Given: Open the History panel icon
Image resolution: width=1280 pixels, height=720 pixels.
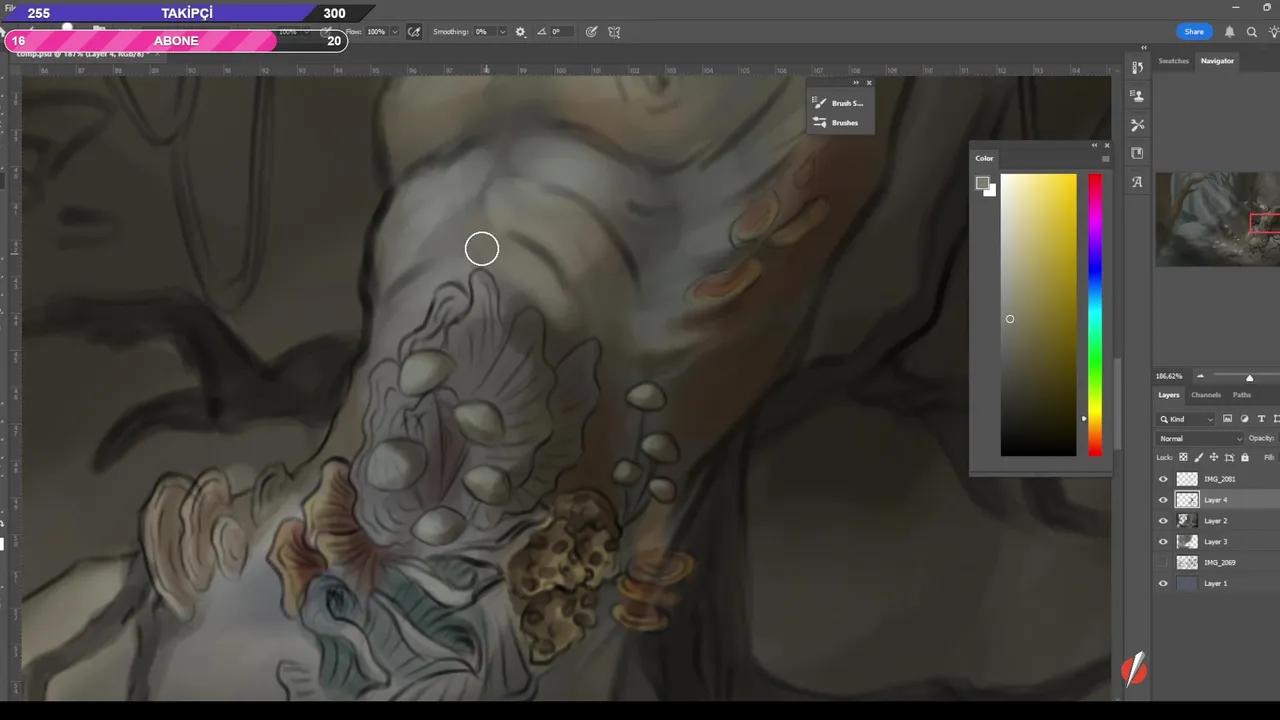Looking at the screenshot, I should pyautogui.click(x=1137, y=68).
